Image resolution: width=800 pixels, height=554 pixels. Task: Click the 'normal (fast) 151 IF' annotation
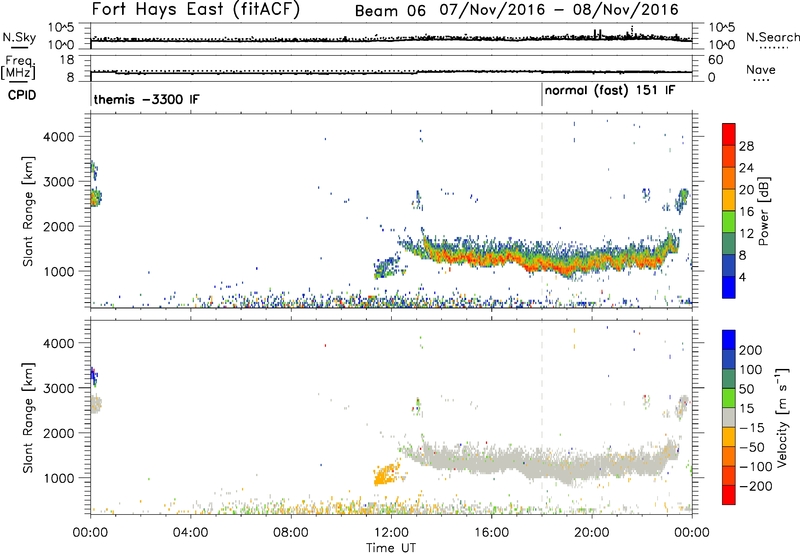pyautogui.click(x=610, y=91)
